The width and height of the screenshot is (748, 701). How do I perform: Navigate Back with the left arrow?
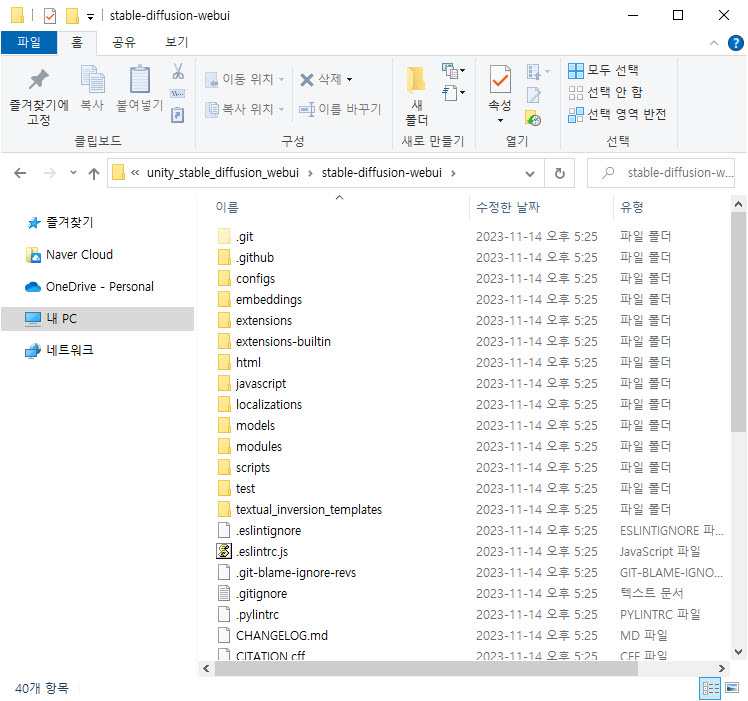(20, 173)
